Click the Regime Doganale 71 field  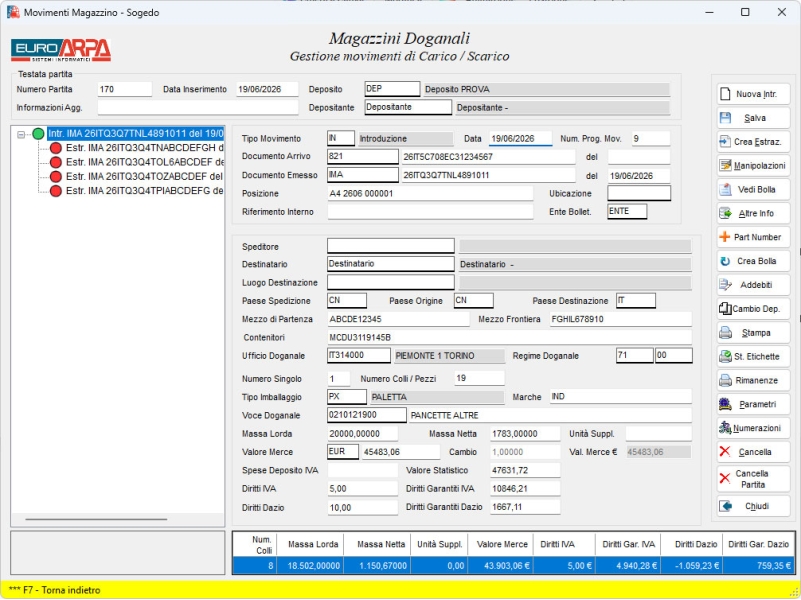[635, 355]
